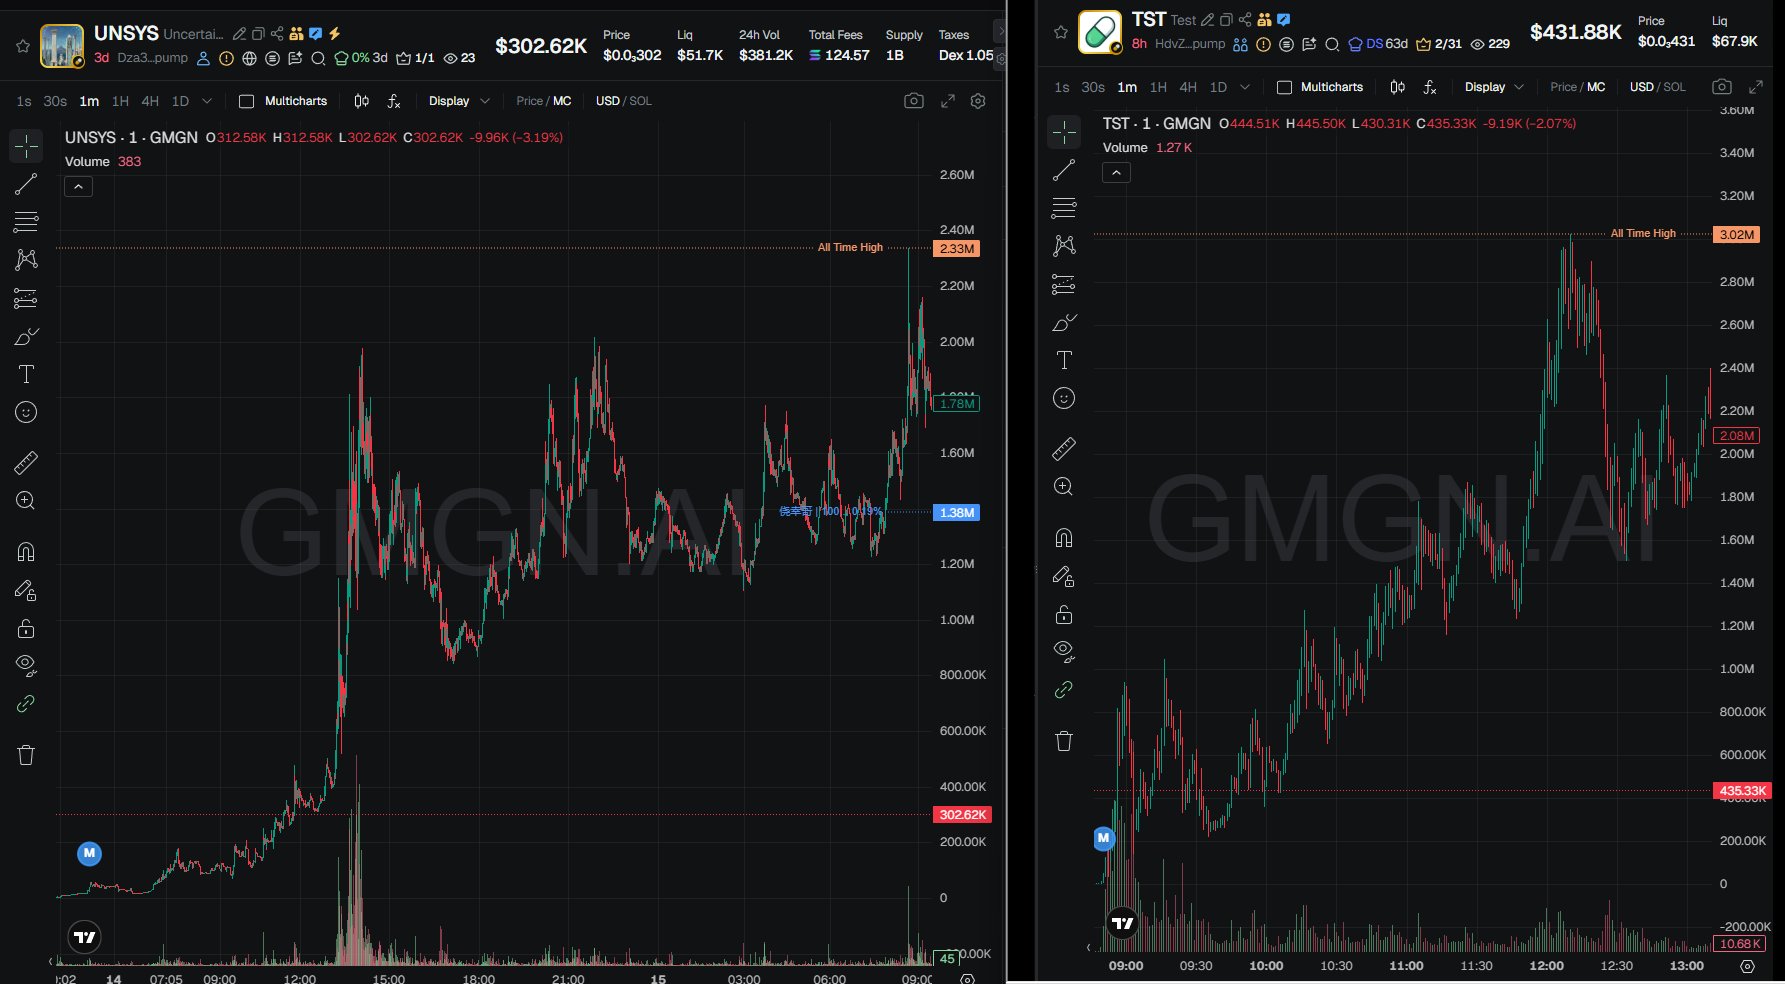Share the UNSYS token
Image resolution: width=1785 pixels, height=984 pixels.
tap(277, 34)
